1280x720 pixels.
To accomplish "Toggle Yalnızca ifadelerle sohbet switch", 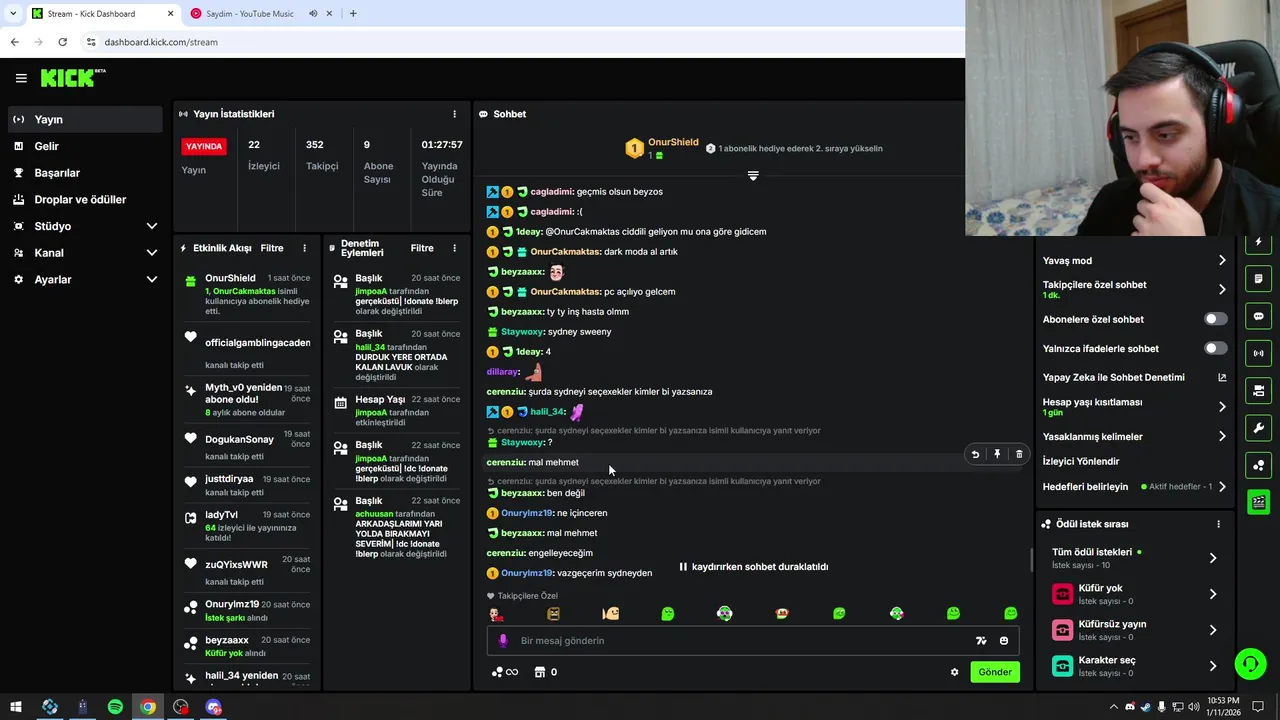I will pyautogui.click(x=1215, y=348).
